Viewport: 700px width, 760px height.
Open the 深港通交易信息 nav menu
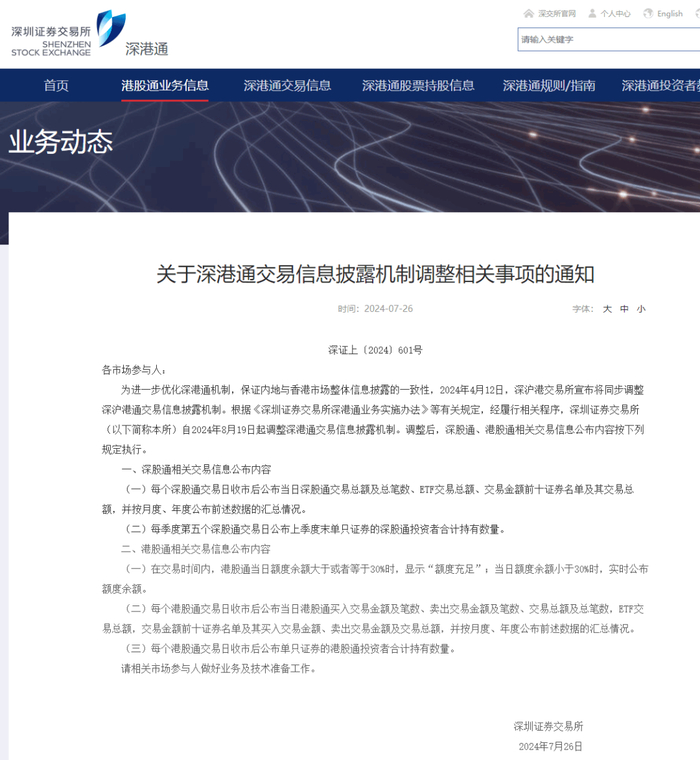click(x=287, y=86)
